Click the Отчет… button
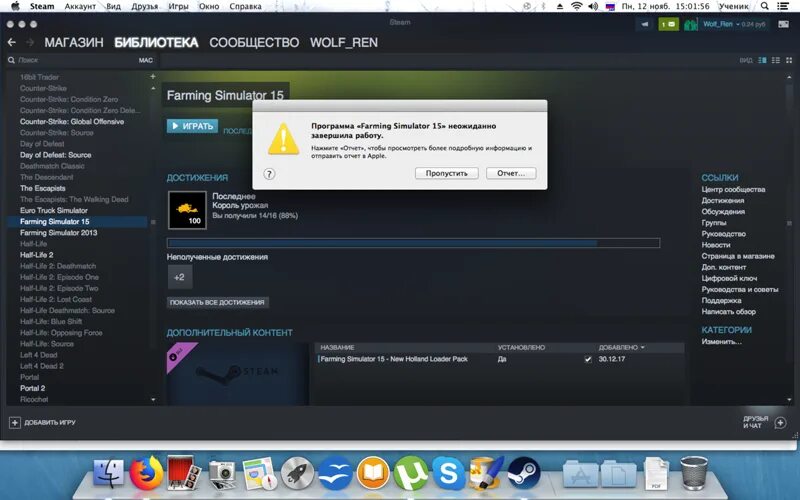This screenshot has height=500, width=800. (x=511, y=173)
